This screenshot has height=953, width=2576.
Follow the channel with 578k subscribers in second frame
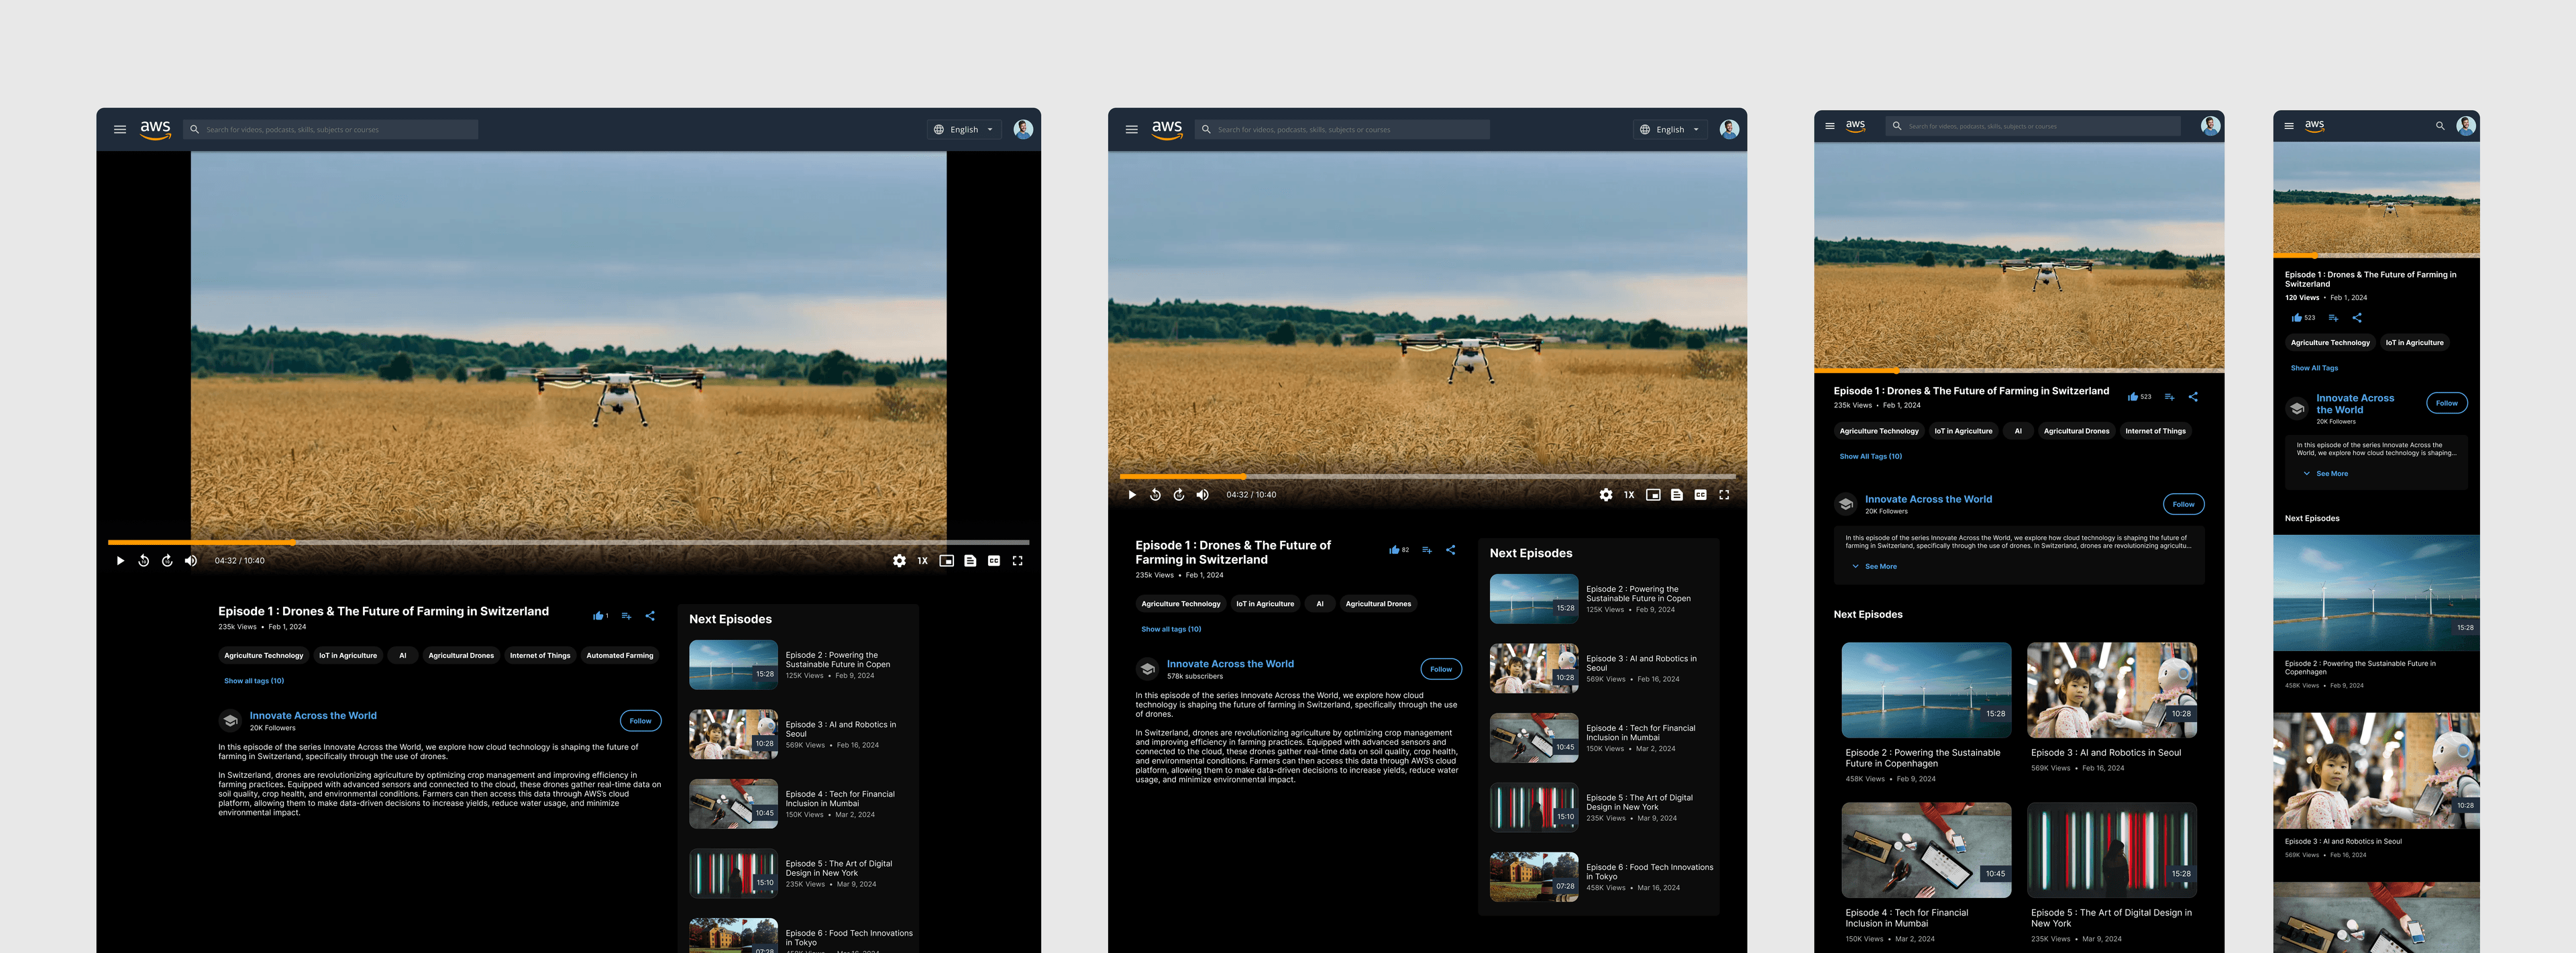coord(1441,669)
